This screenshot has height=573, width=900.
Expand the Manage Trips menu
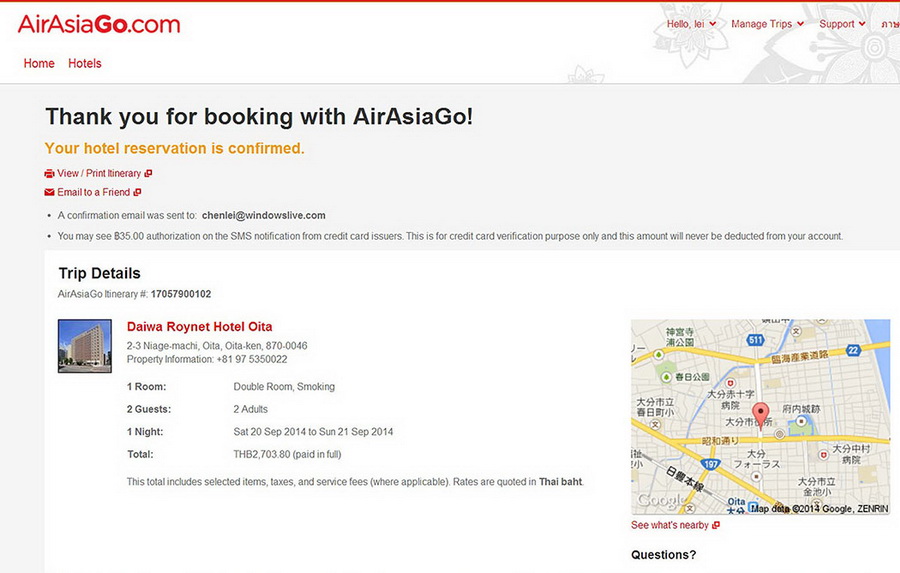pyautogui.click(x=767, y=24)
